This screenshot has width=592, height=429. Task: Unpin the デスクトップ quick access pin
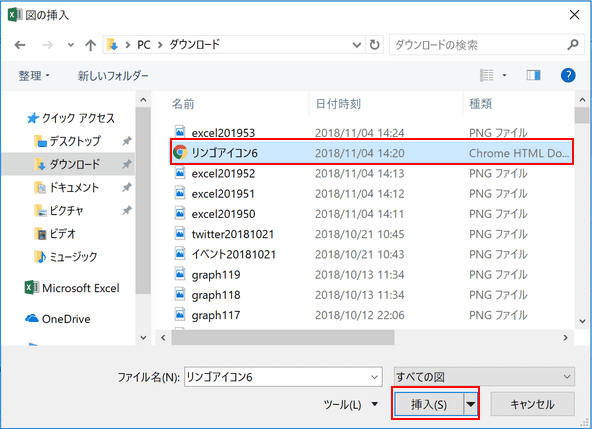click(x=126, y=141)
